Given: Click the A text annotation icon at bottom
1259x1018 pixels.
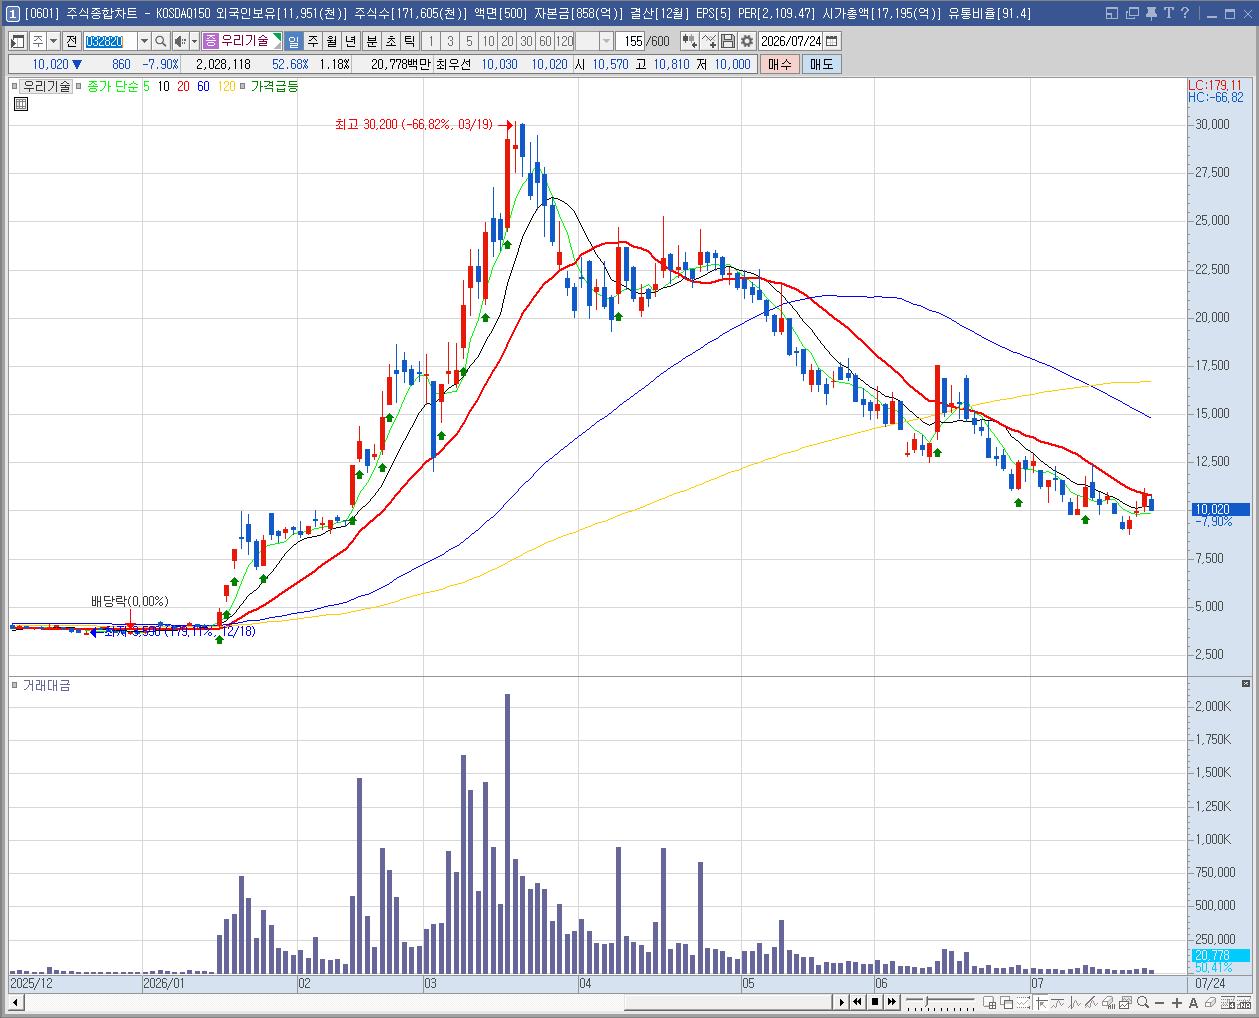Looking at the screenshot, I should (x=1194, y=1003).
